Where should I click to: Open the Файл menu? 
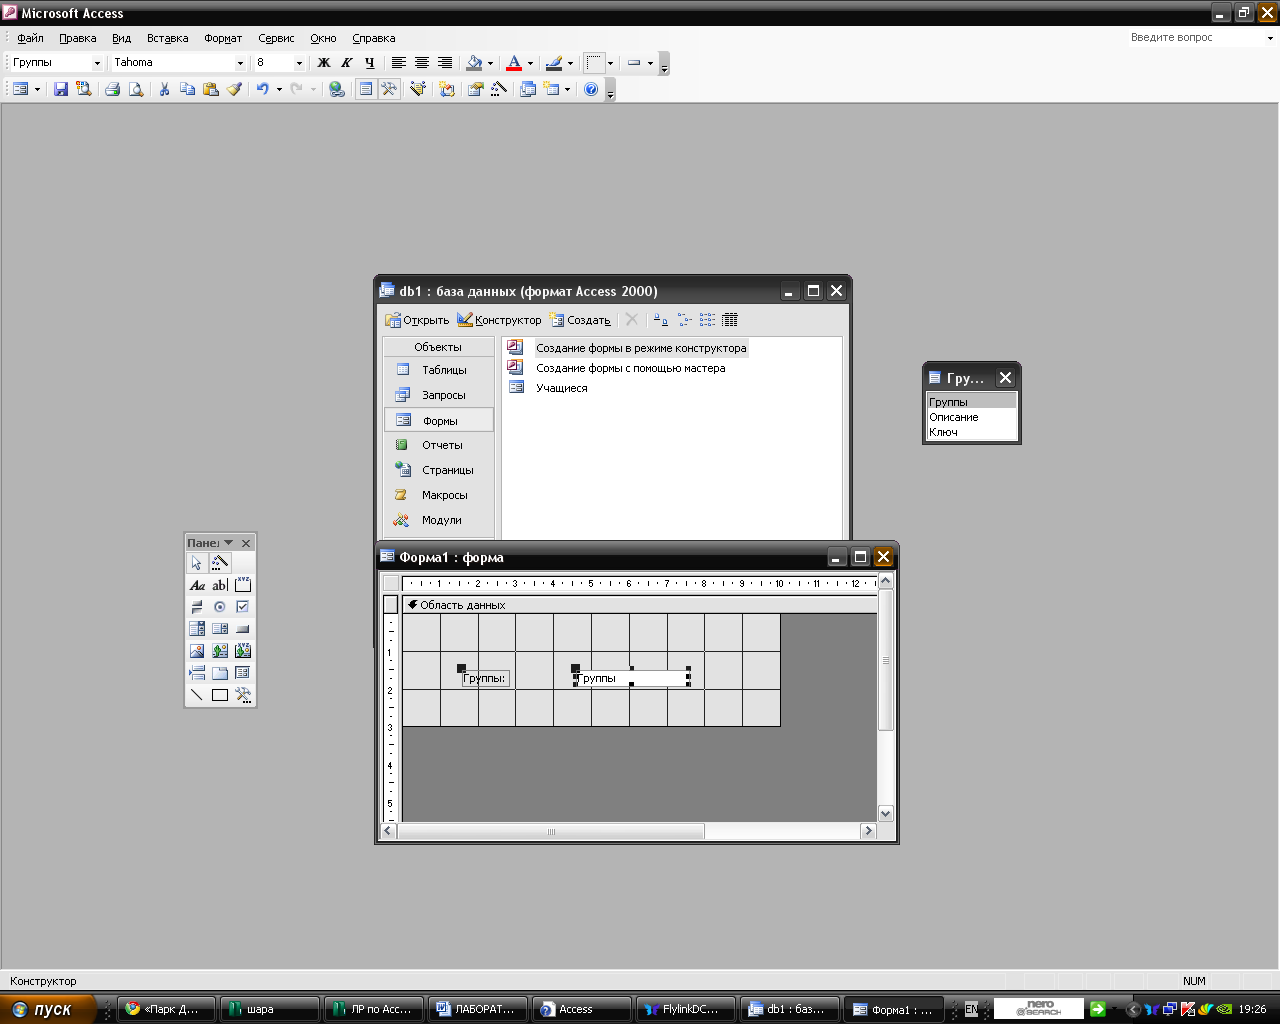[30, 38]
